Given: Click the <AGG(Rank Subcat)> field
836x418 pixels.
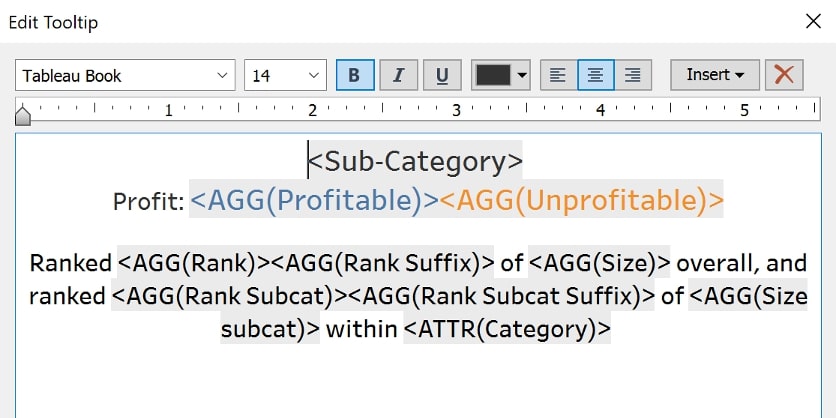Looking at the screenshot, I should click(x=230, y=296).
